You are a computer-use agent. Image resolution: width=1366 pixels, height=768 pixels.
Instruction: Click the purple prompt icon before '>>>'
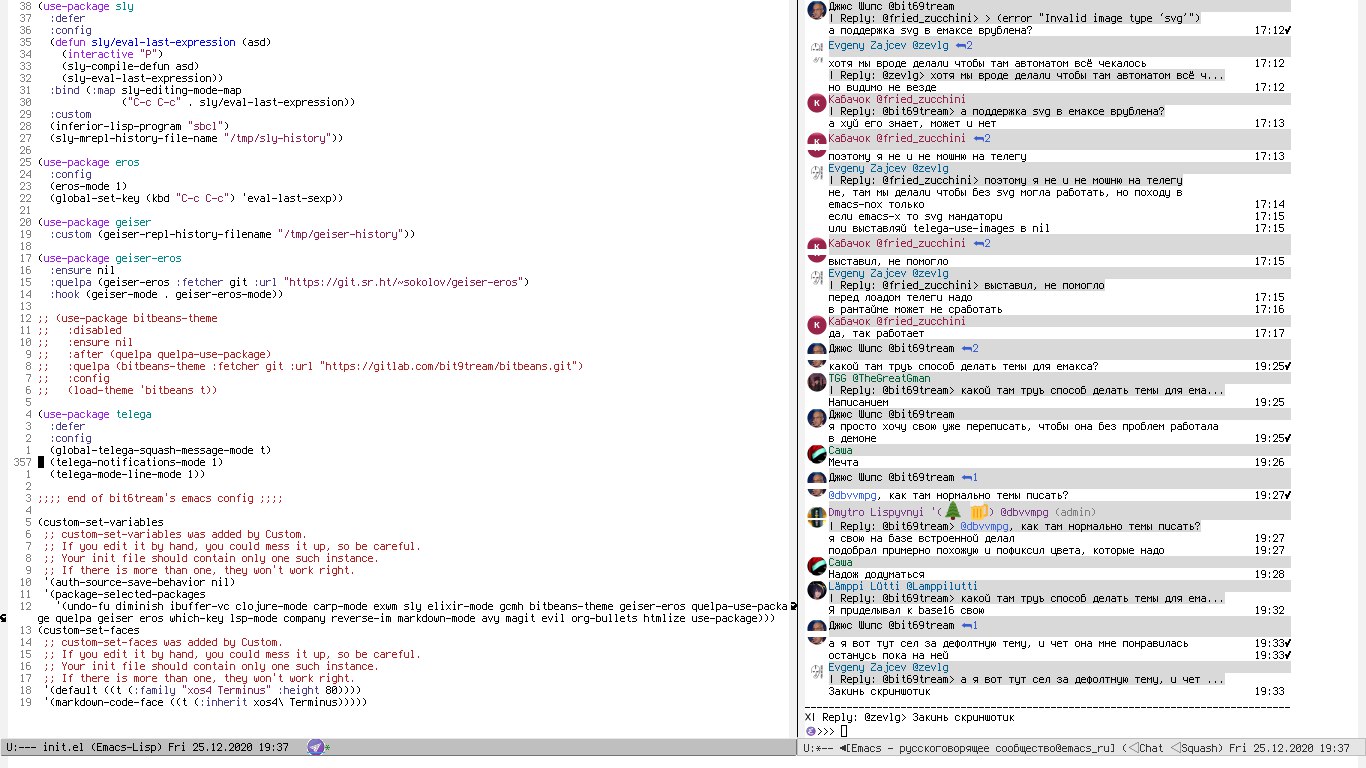point(810,731)
